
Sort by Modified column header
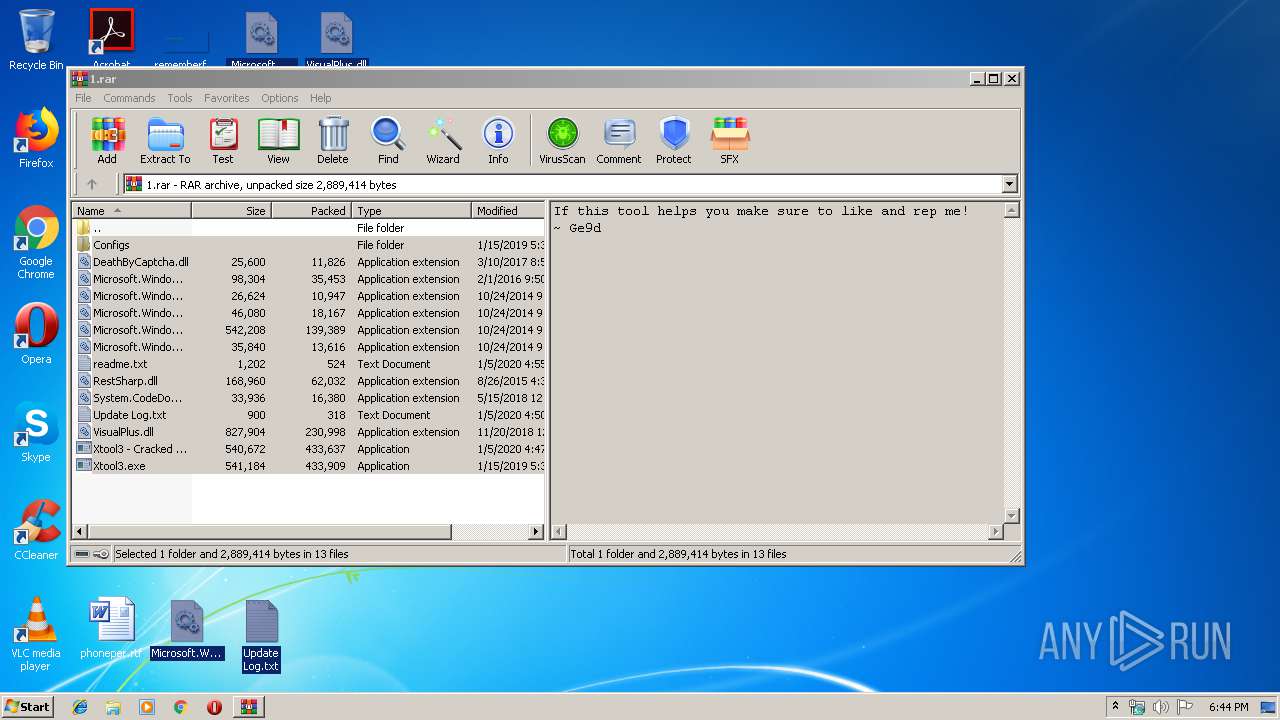508,211
